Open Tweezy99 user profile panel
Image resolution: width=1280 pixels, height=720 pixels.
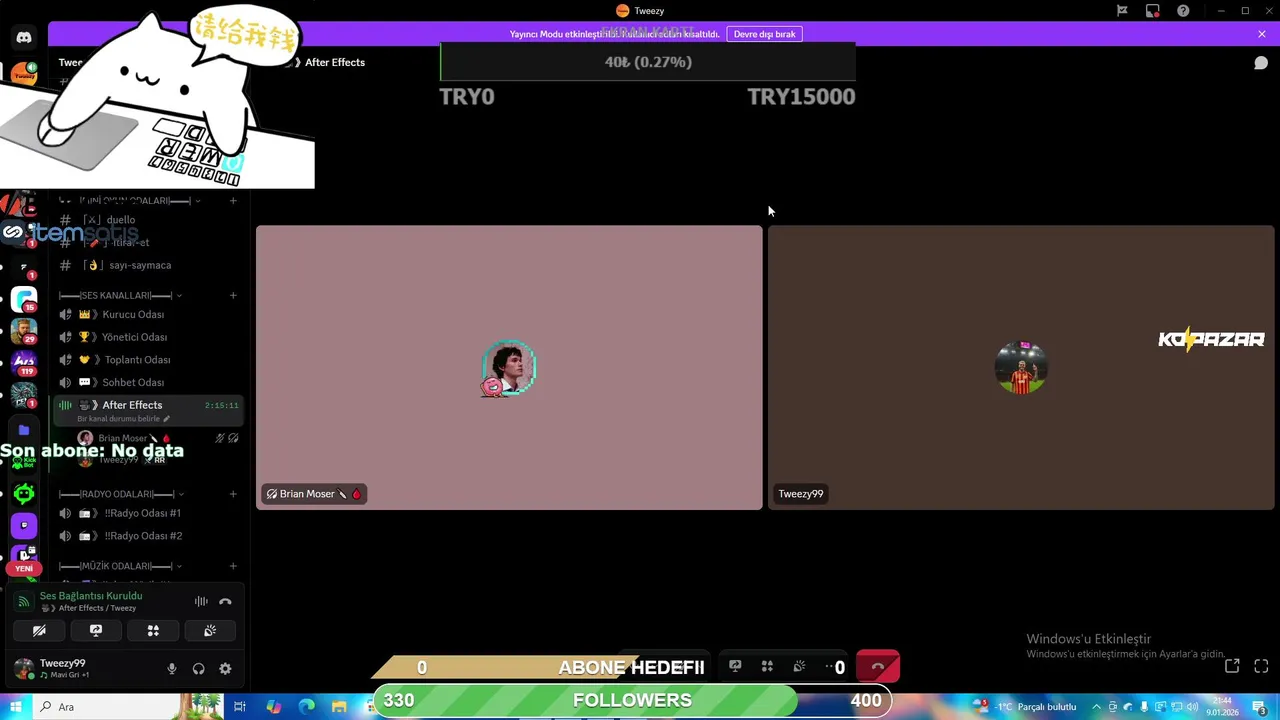point(65,668)
